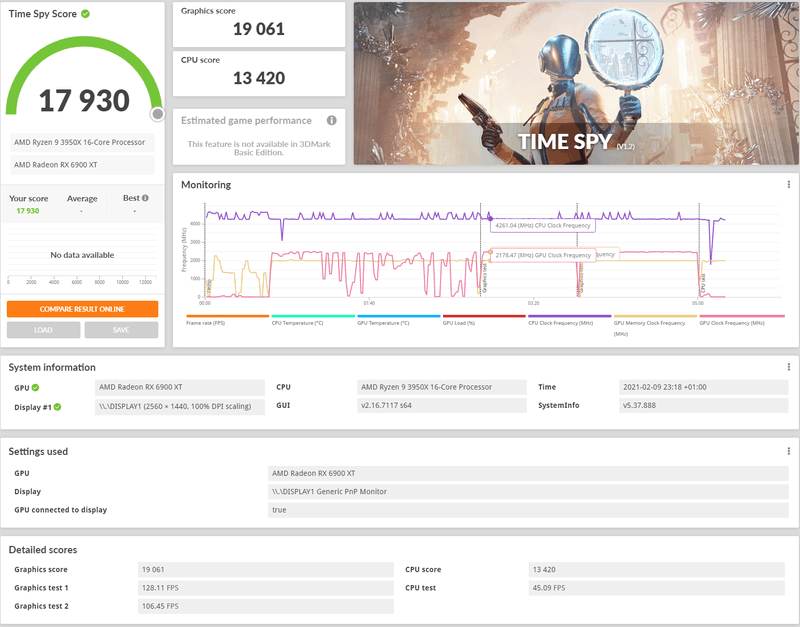Click the Detailed scores CPU score 13 420 field
This screenshot has width=800, height=627.
tap(657, 569)
